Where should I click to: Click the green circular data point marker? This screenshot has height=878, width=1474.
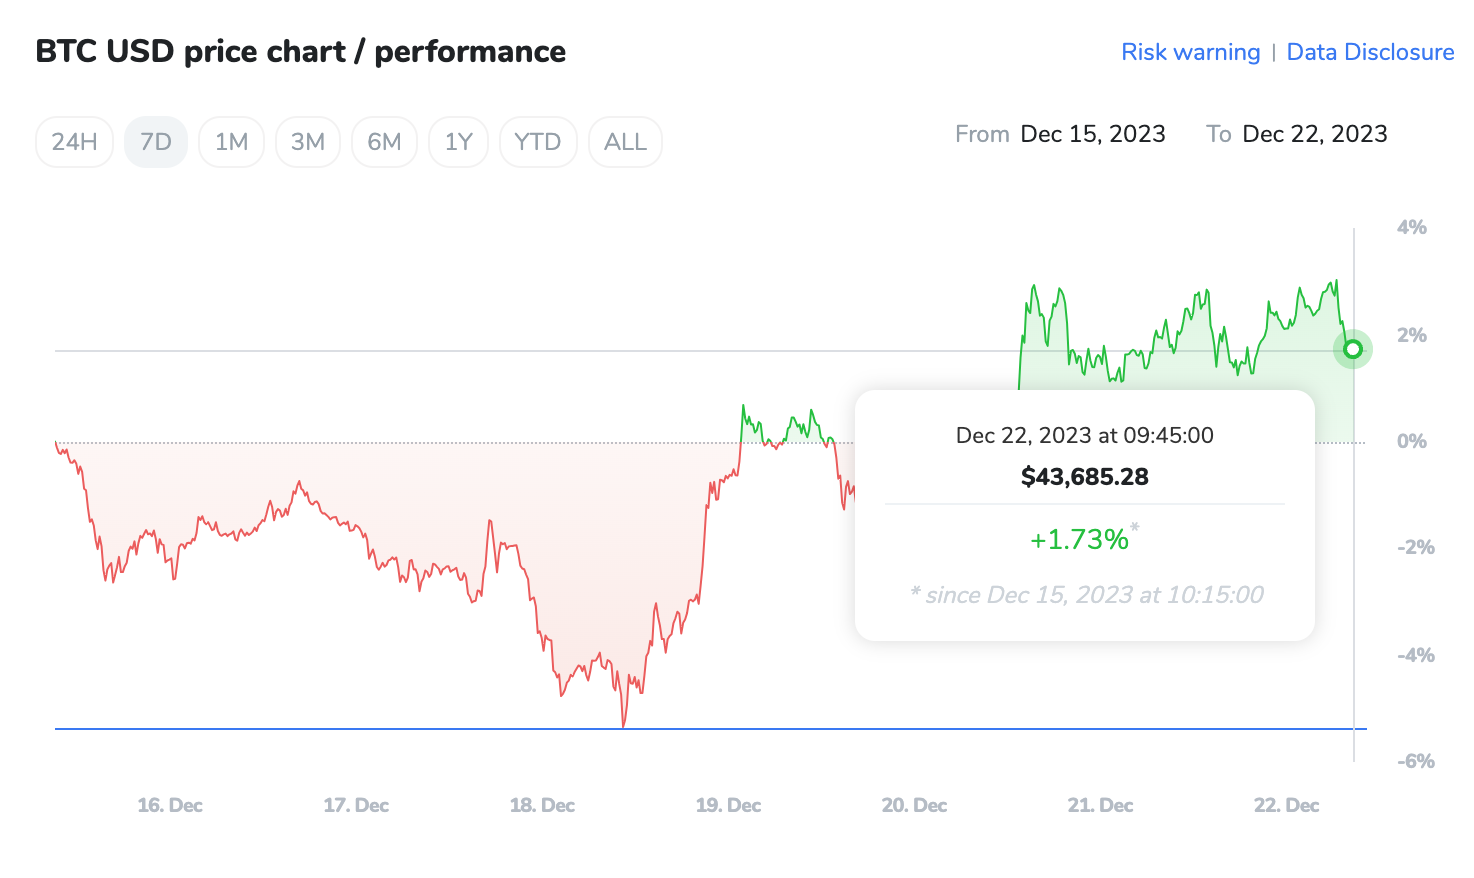coord(1353,349)
